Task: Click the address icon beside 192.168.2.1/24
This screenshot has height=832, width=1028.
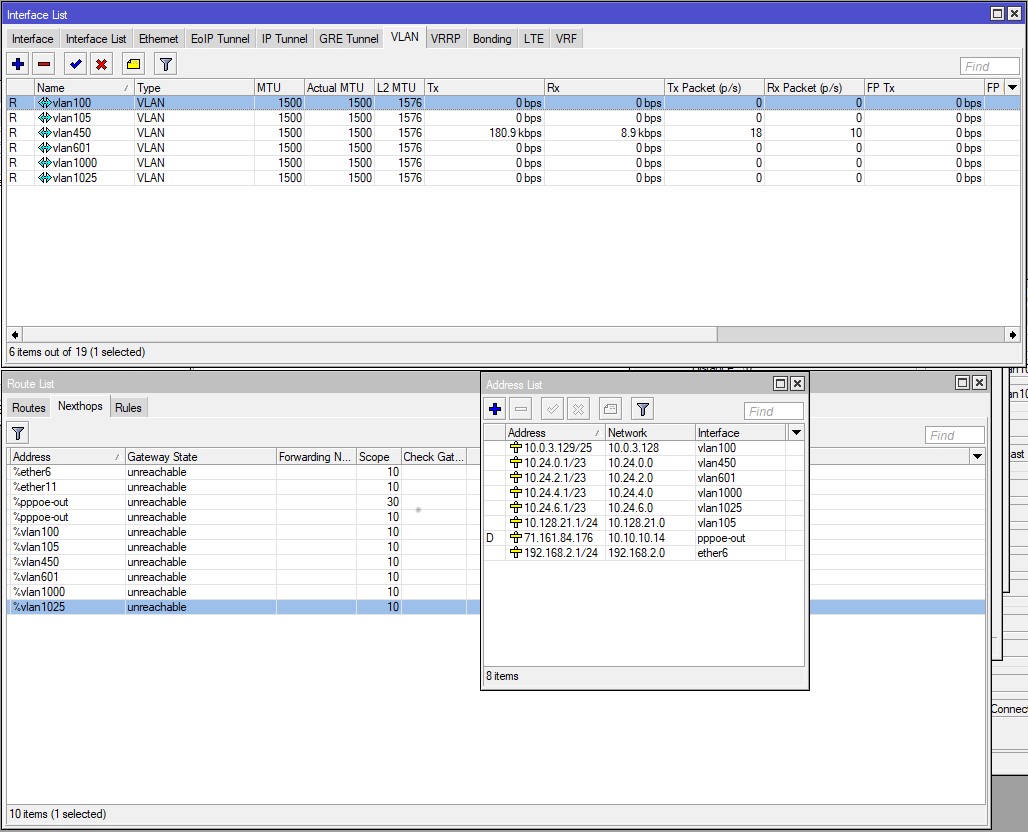Action: pyautogui.click(x=516, y=553)
